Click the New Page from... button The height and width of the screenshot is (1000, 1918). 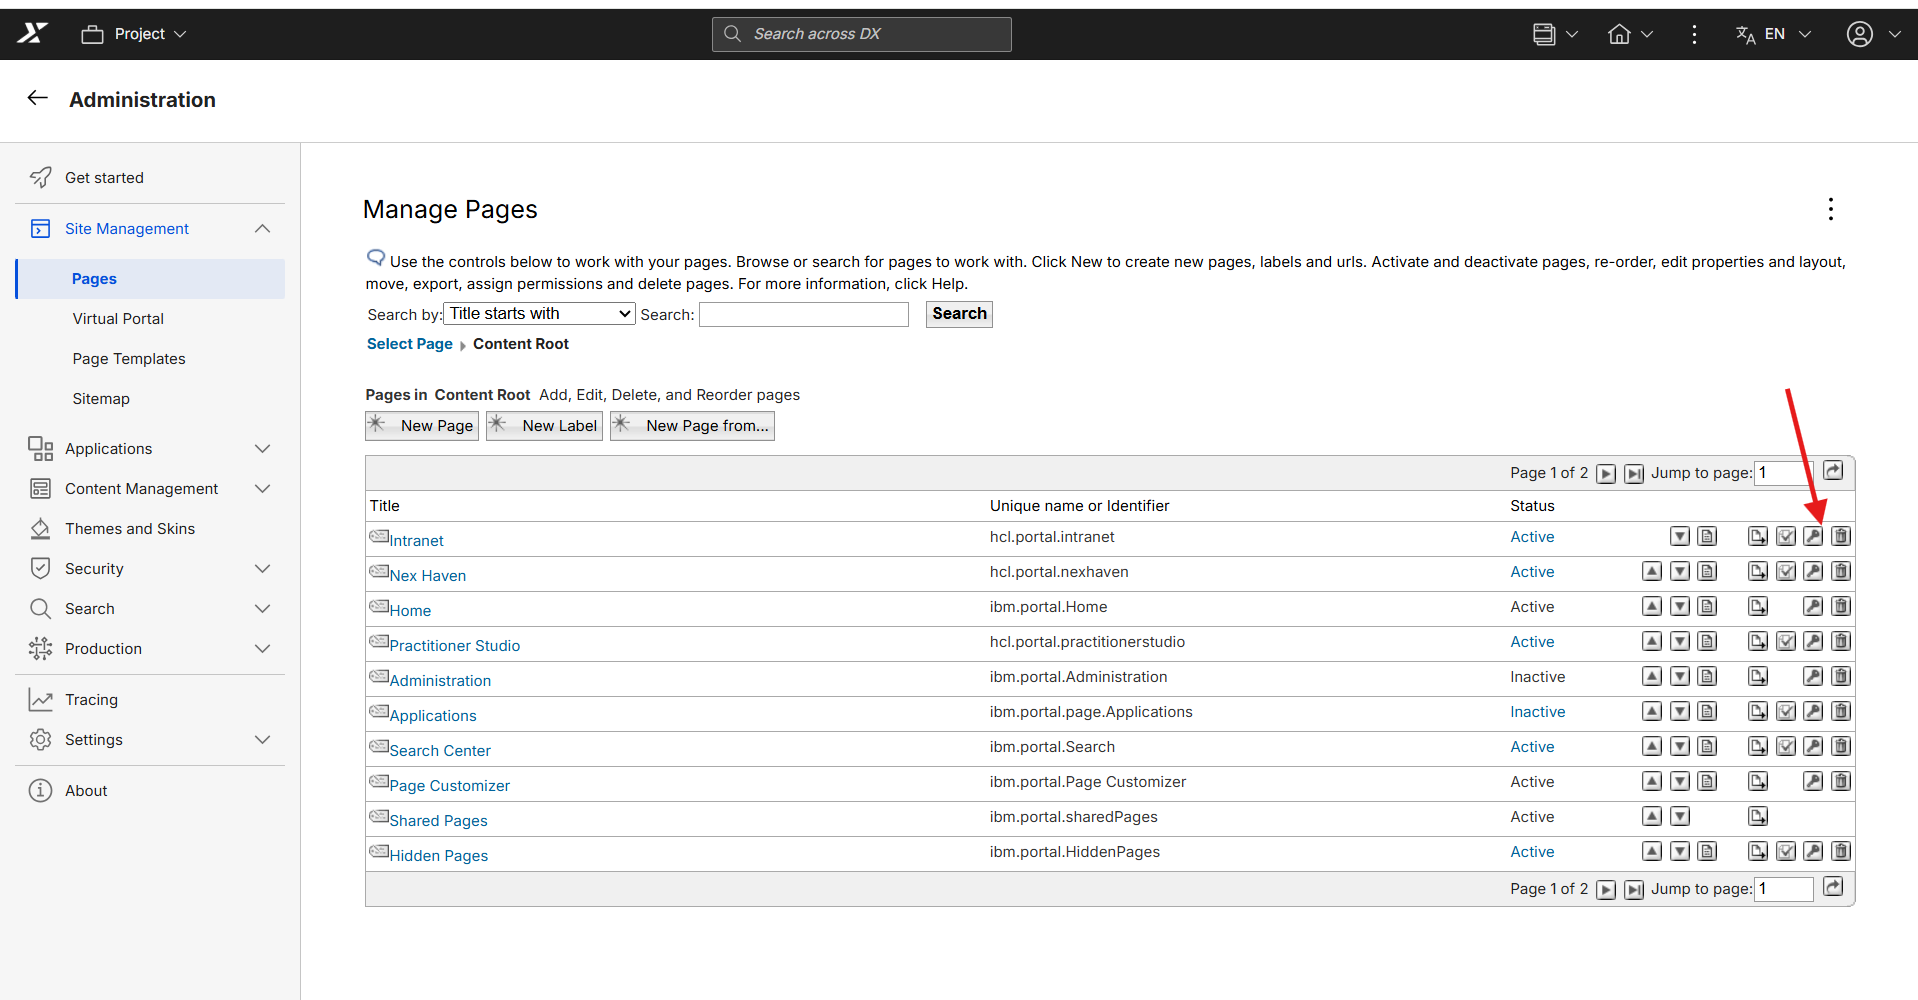click(x=693, y=426)
